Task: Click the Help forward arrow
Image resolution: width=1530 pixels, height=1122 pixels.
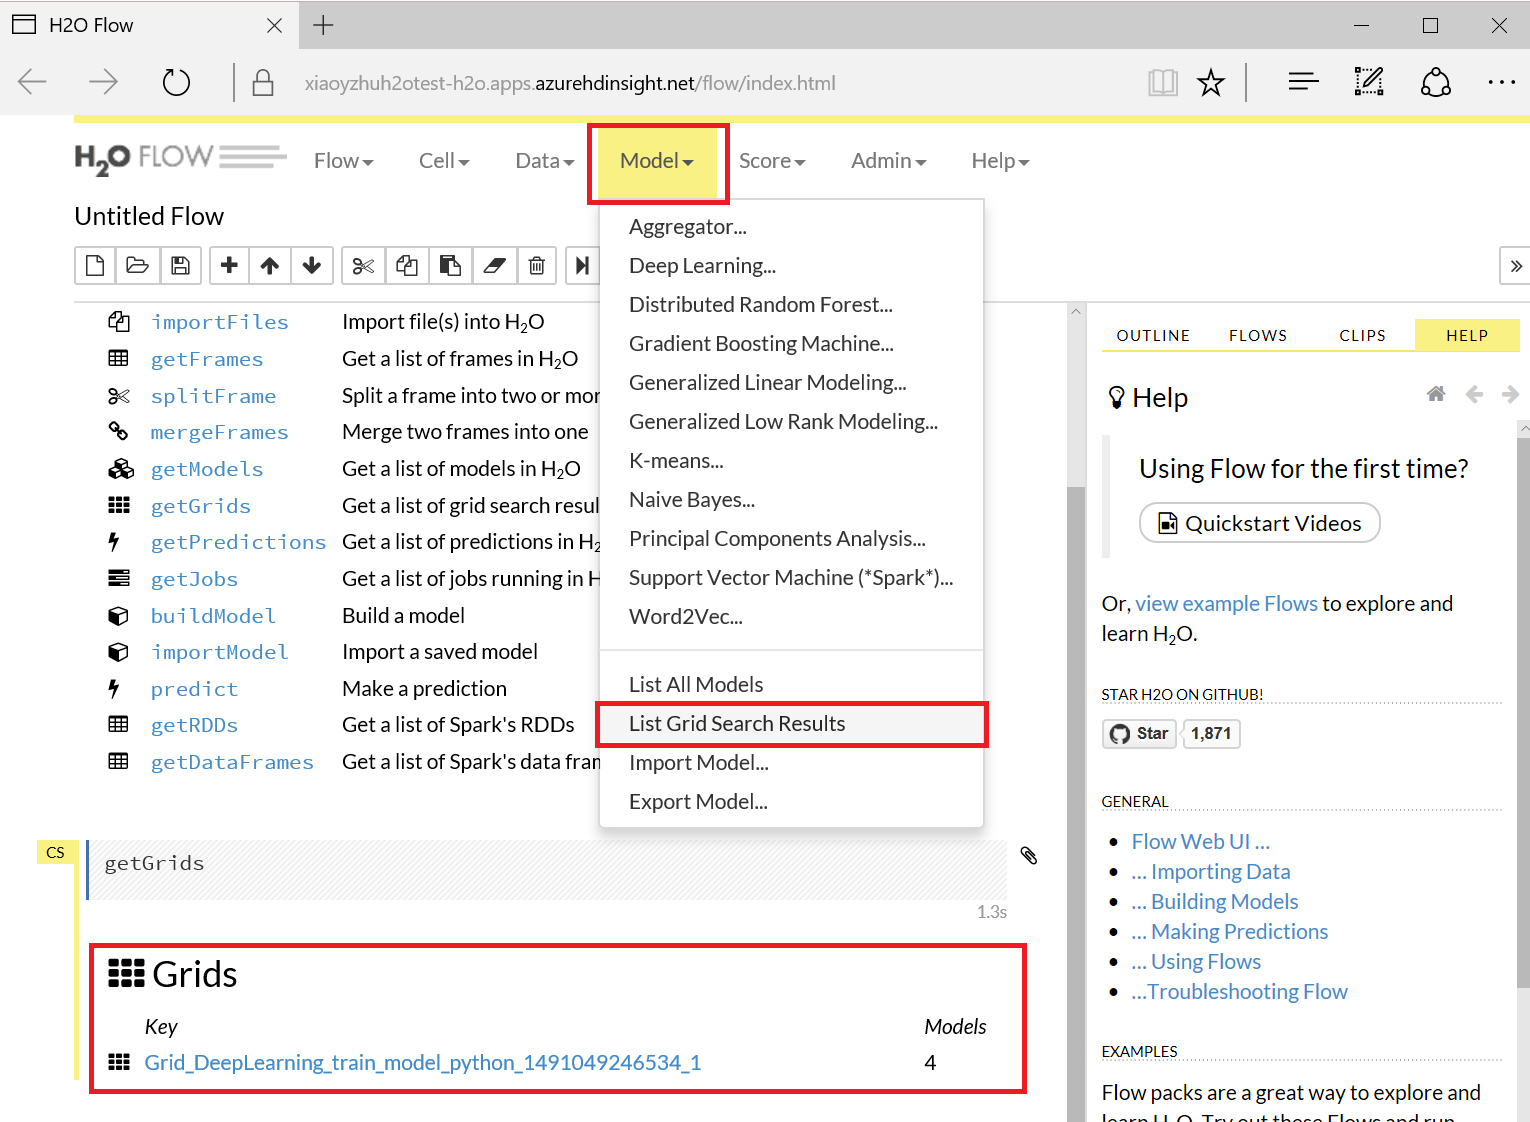Action: coord(1510,394)
